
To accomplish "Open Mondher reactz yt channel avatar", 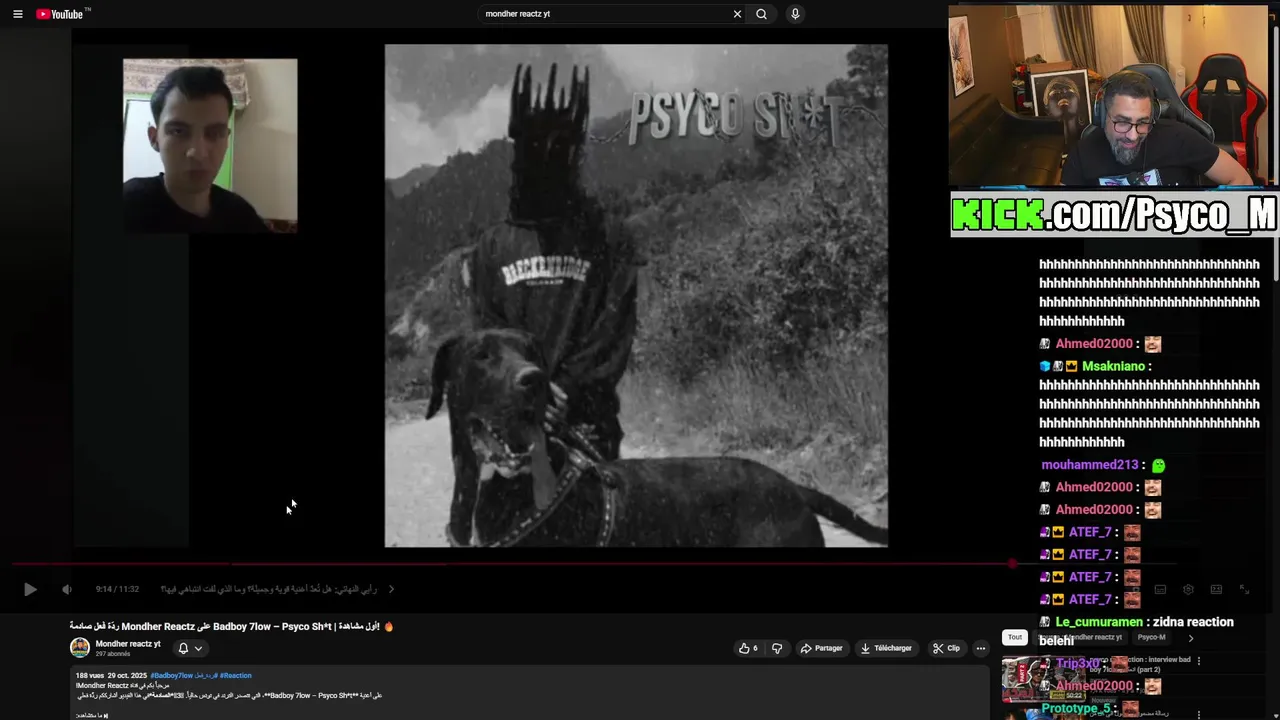I will [79, 648].
